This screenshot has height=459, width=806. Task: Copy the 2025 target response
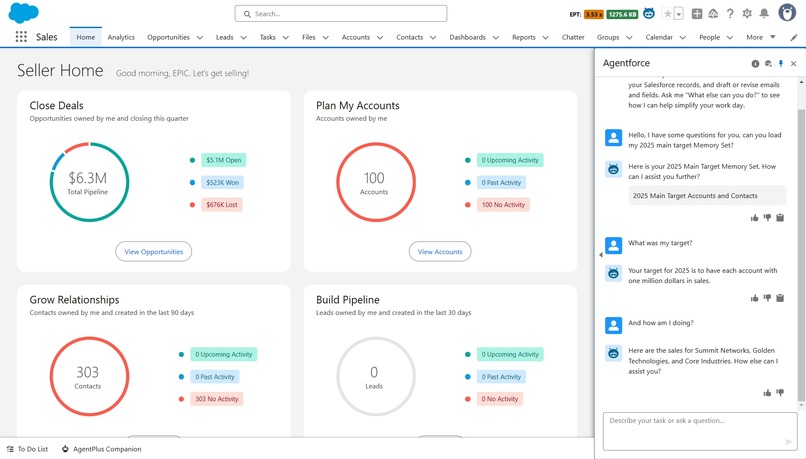tap(780, 298)
